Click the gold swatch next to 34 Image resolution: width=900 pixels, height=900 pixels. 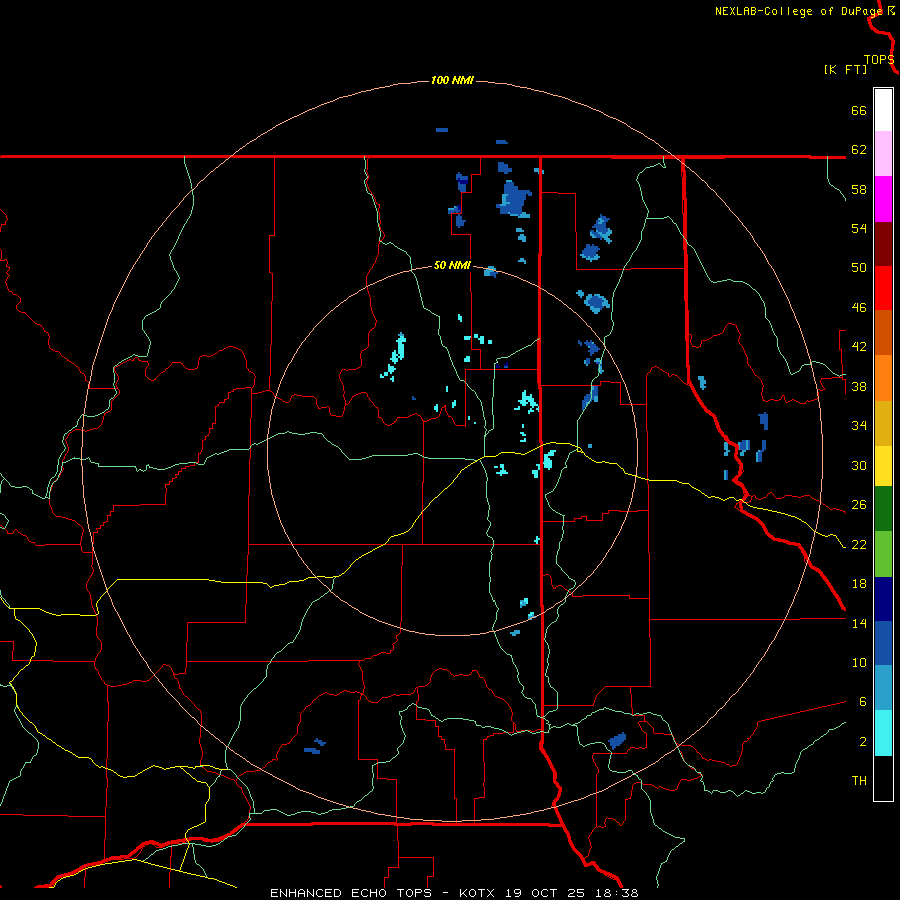point(883,423)
